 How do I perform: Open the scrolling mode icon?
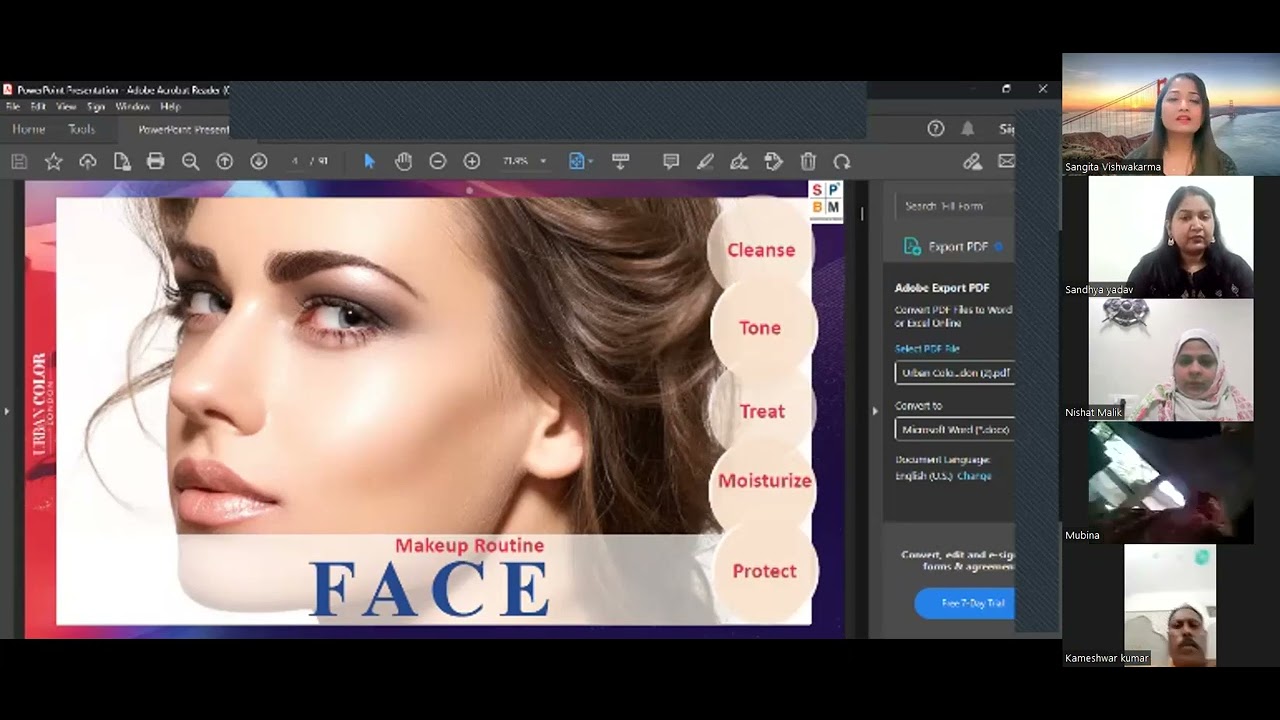[620, 161]
